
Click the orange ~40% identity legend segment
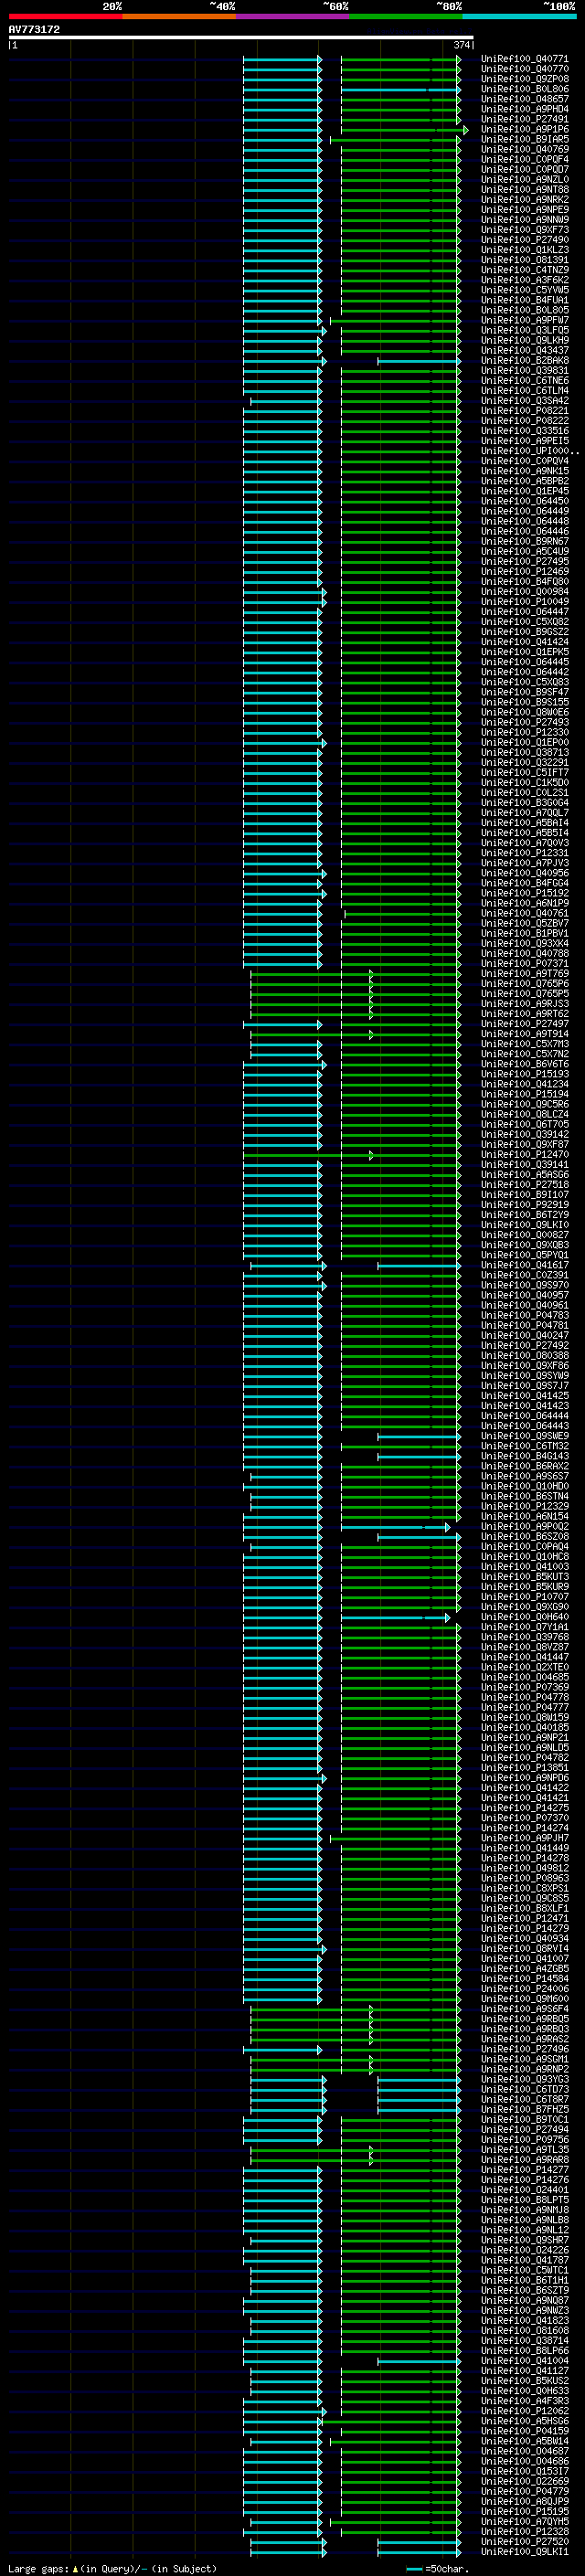pyautogui.click(x=179, y=16)
